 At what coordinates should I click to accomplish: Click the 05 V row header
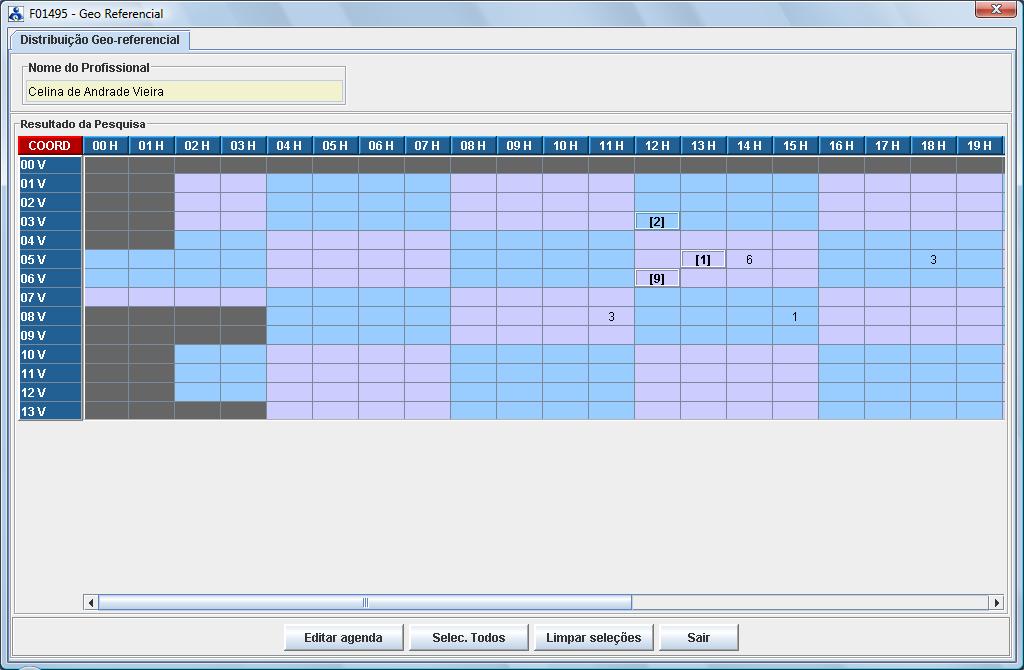tap(50, 259)
